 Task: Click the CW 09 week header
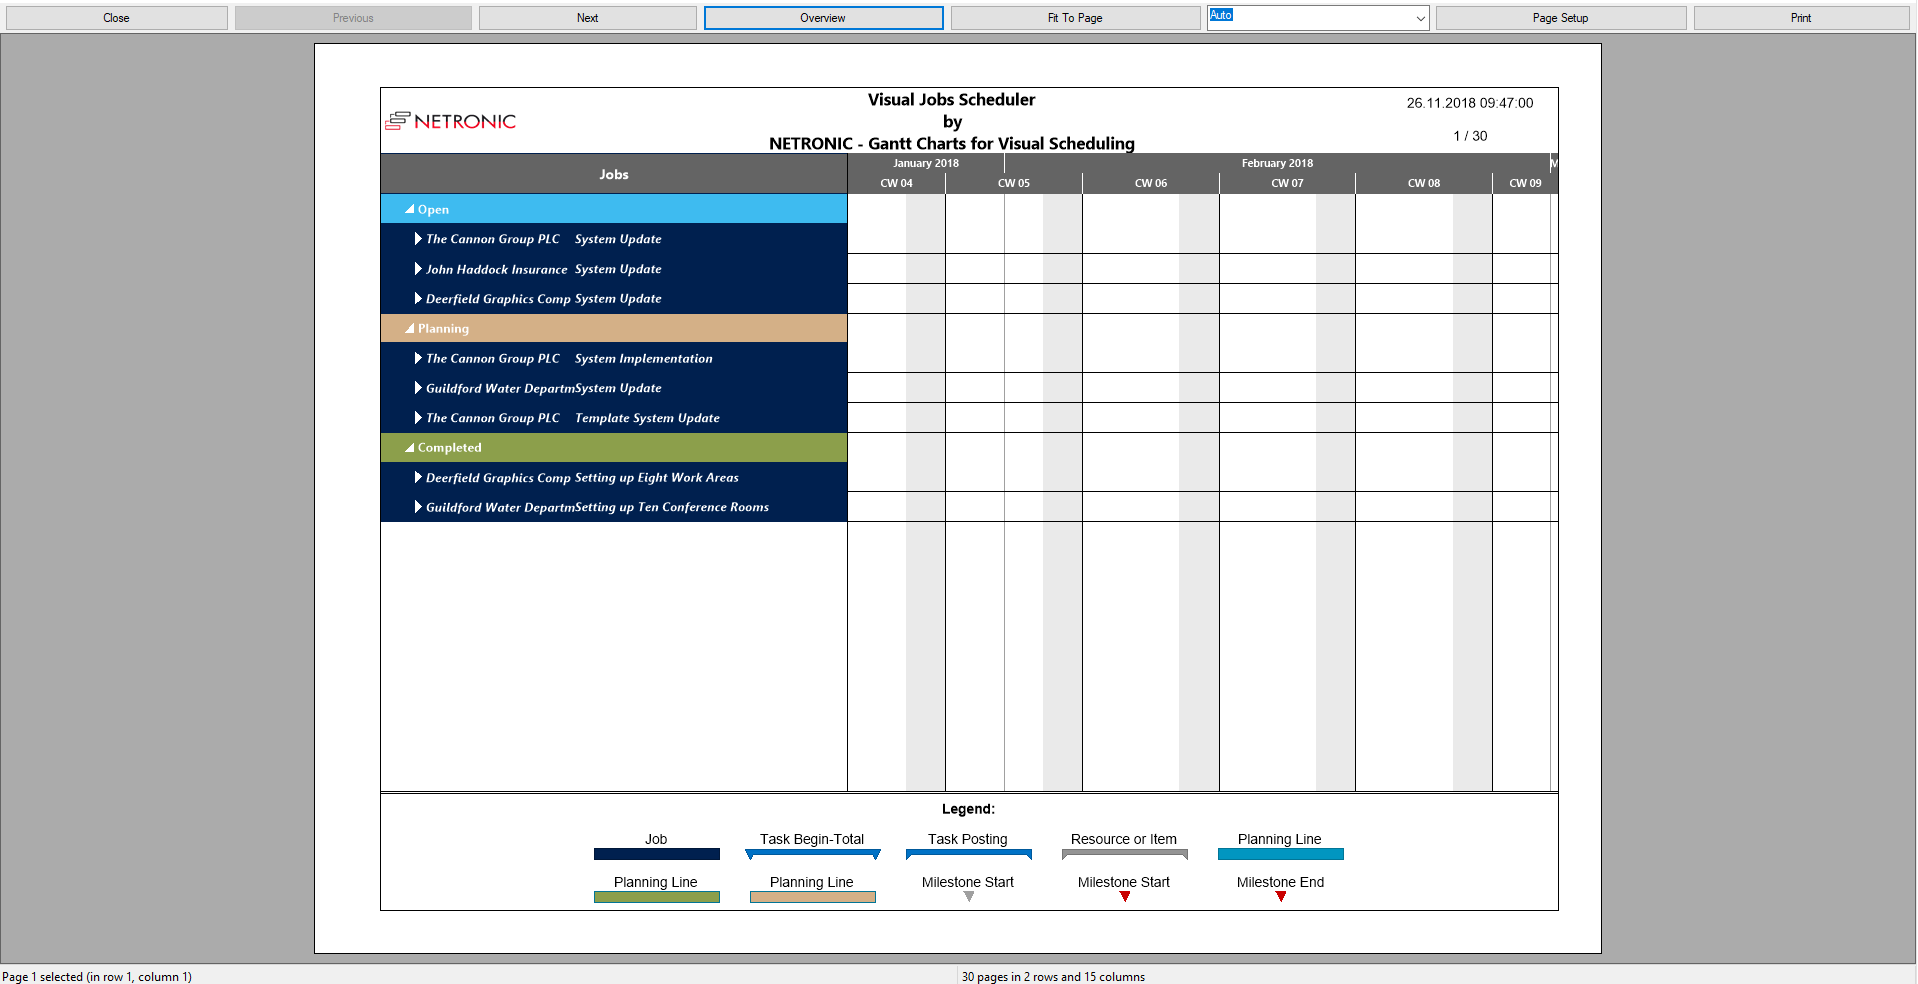pos(1525,183)
